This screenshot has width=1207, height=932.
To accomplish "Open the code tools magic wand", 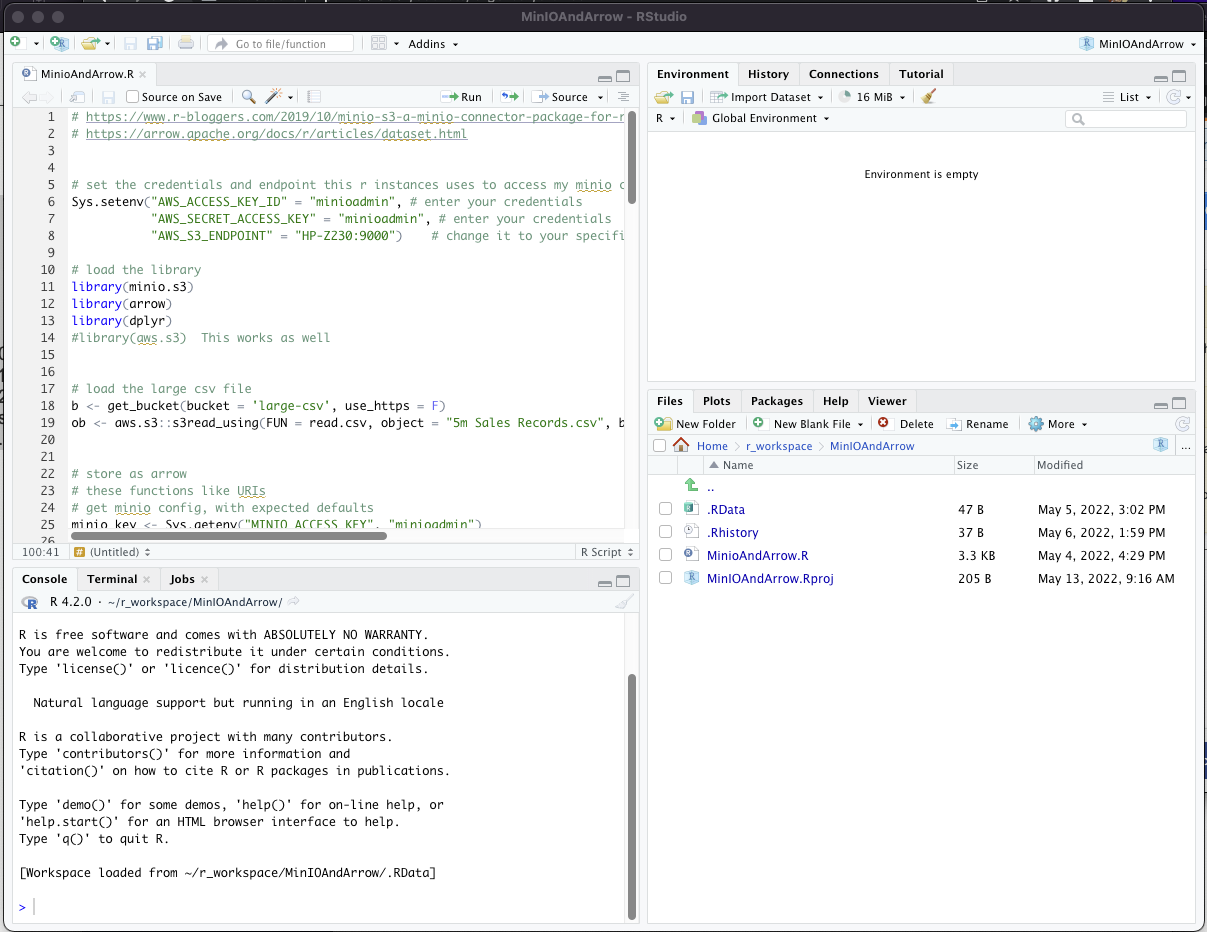I will point(274,97).
